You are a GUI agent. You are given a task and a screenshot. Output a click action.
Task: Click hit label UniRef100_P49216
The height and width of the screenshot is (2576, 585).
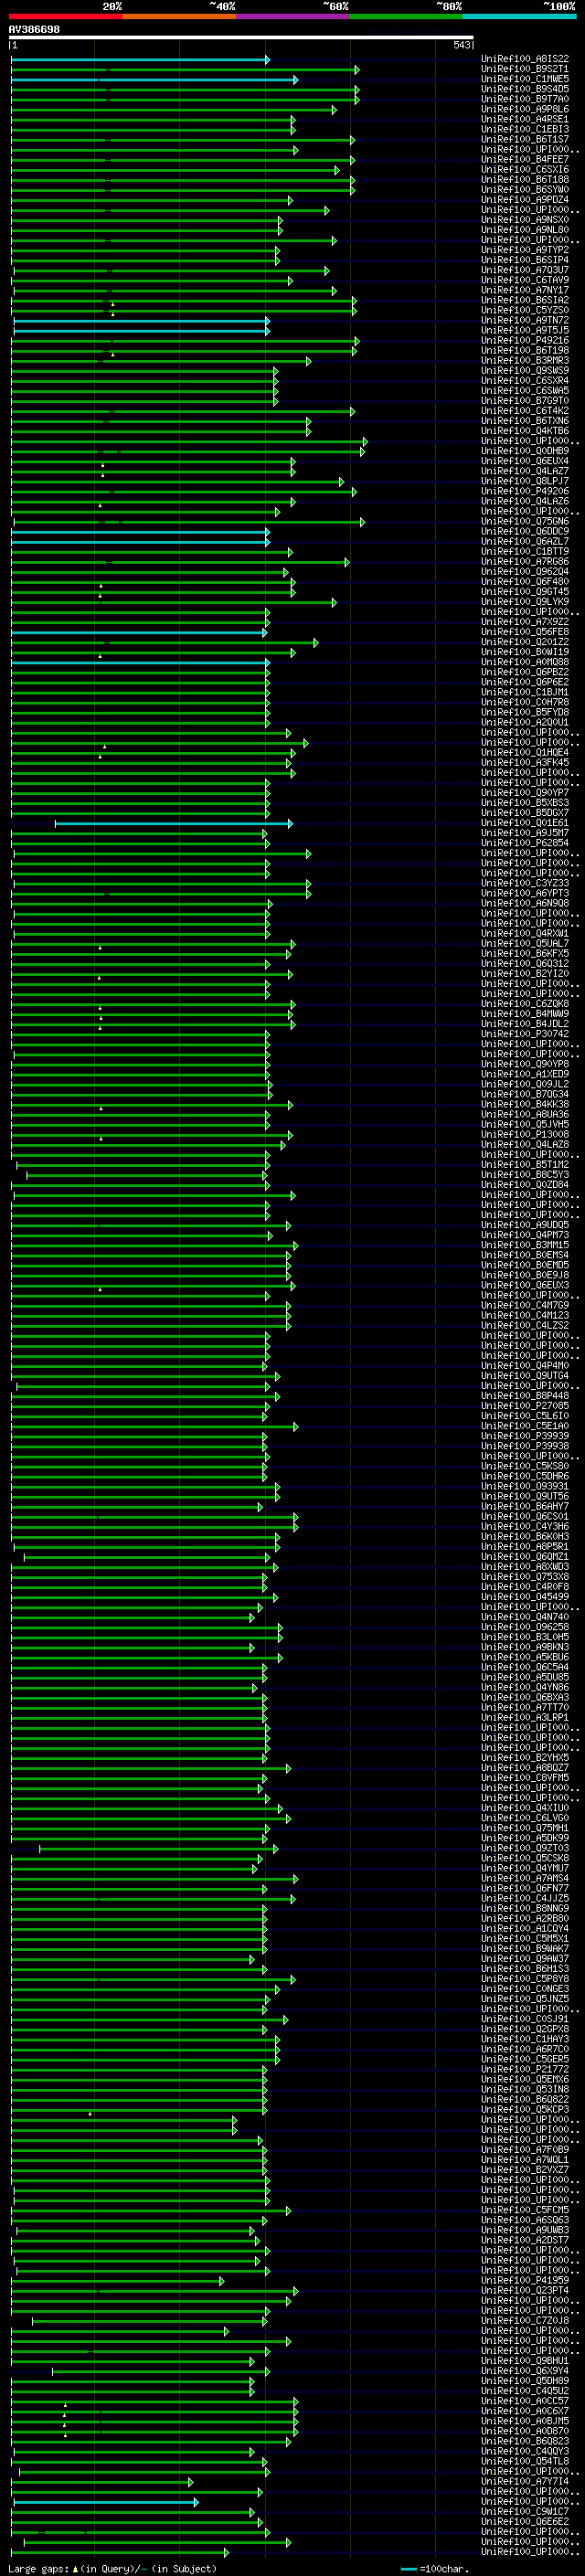[525, 340]
